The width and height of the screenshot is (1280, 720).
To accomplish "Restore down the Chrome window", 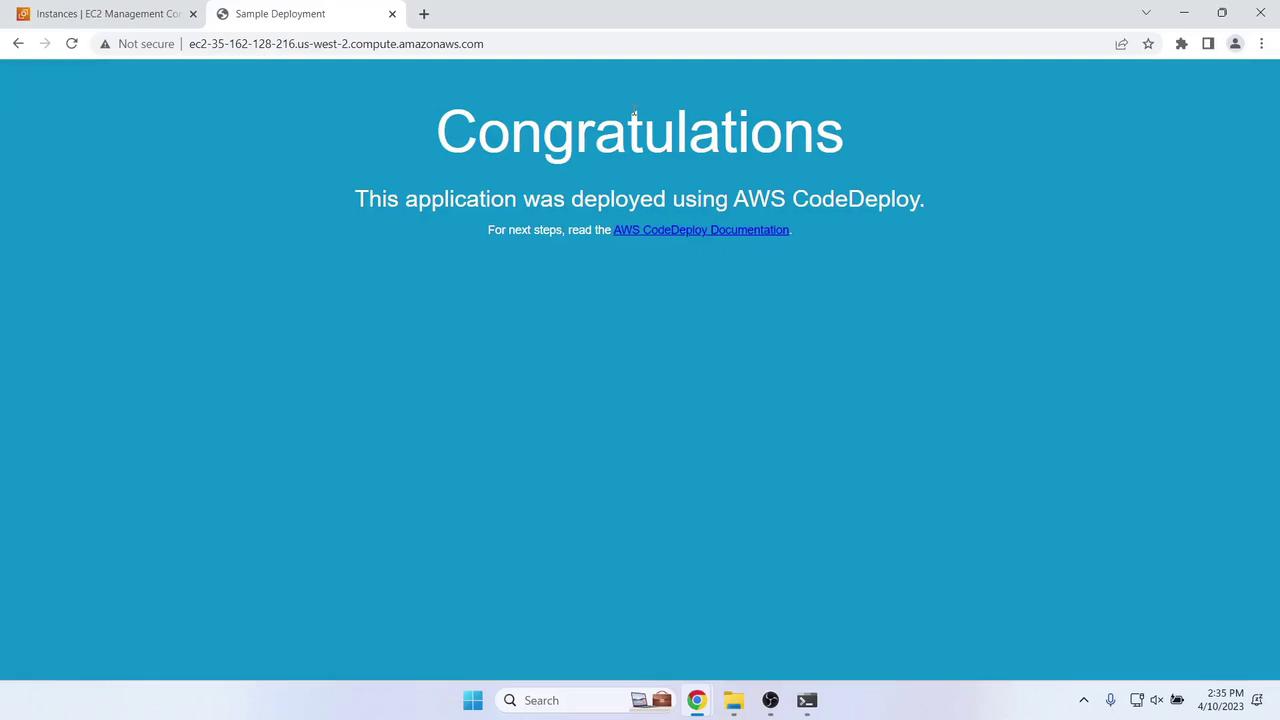I will (x=1222, y=13).
